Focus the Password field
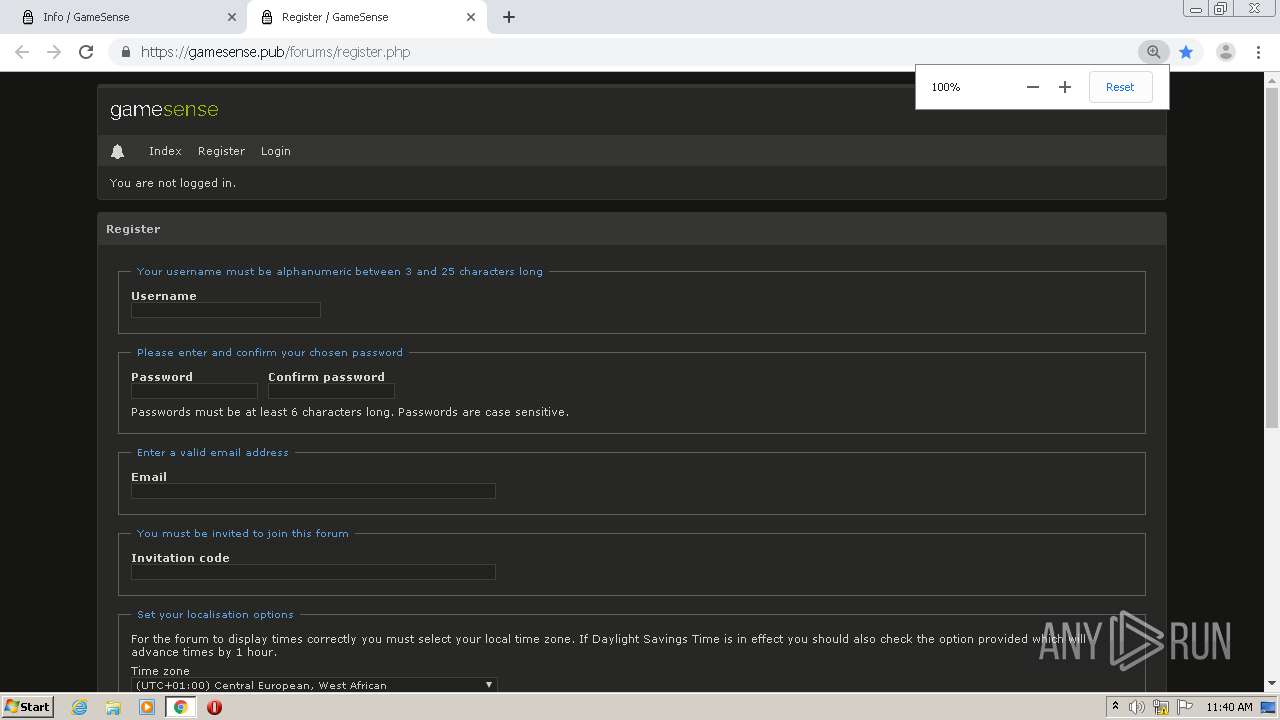The width and height of the screenshot is (1280, 720). (x=194, y=391)
